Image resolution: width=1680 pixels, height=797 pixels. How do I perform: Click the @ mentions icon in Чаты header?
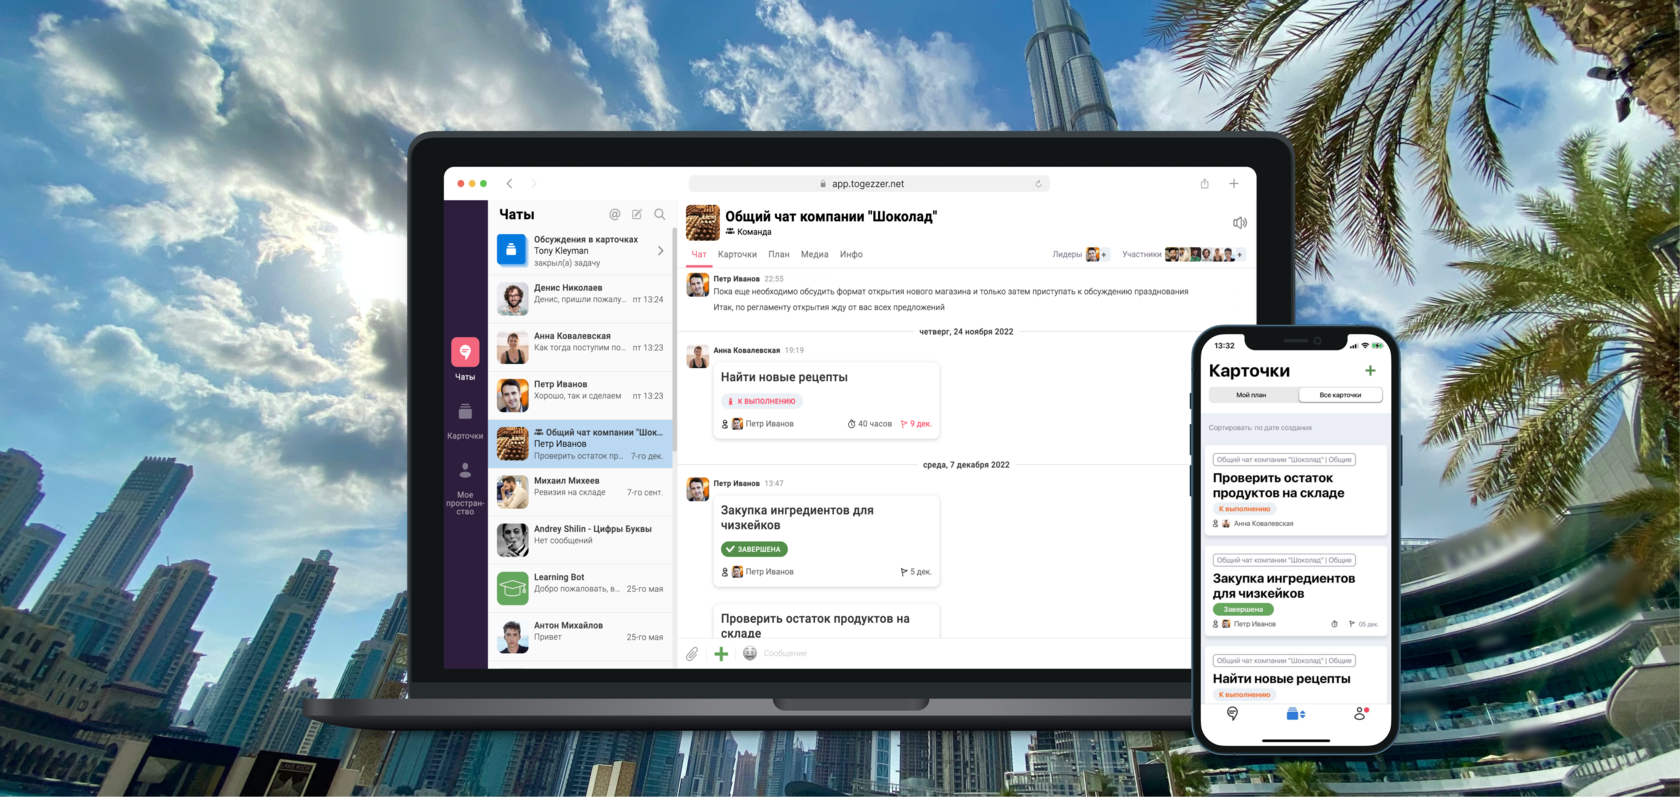click(x=615, y=214)
